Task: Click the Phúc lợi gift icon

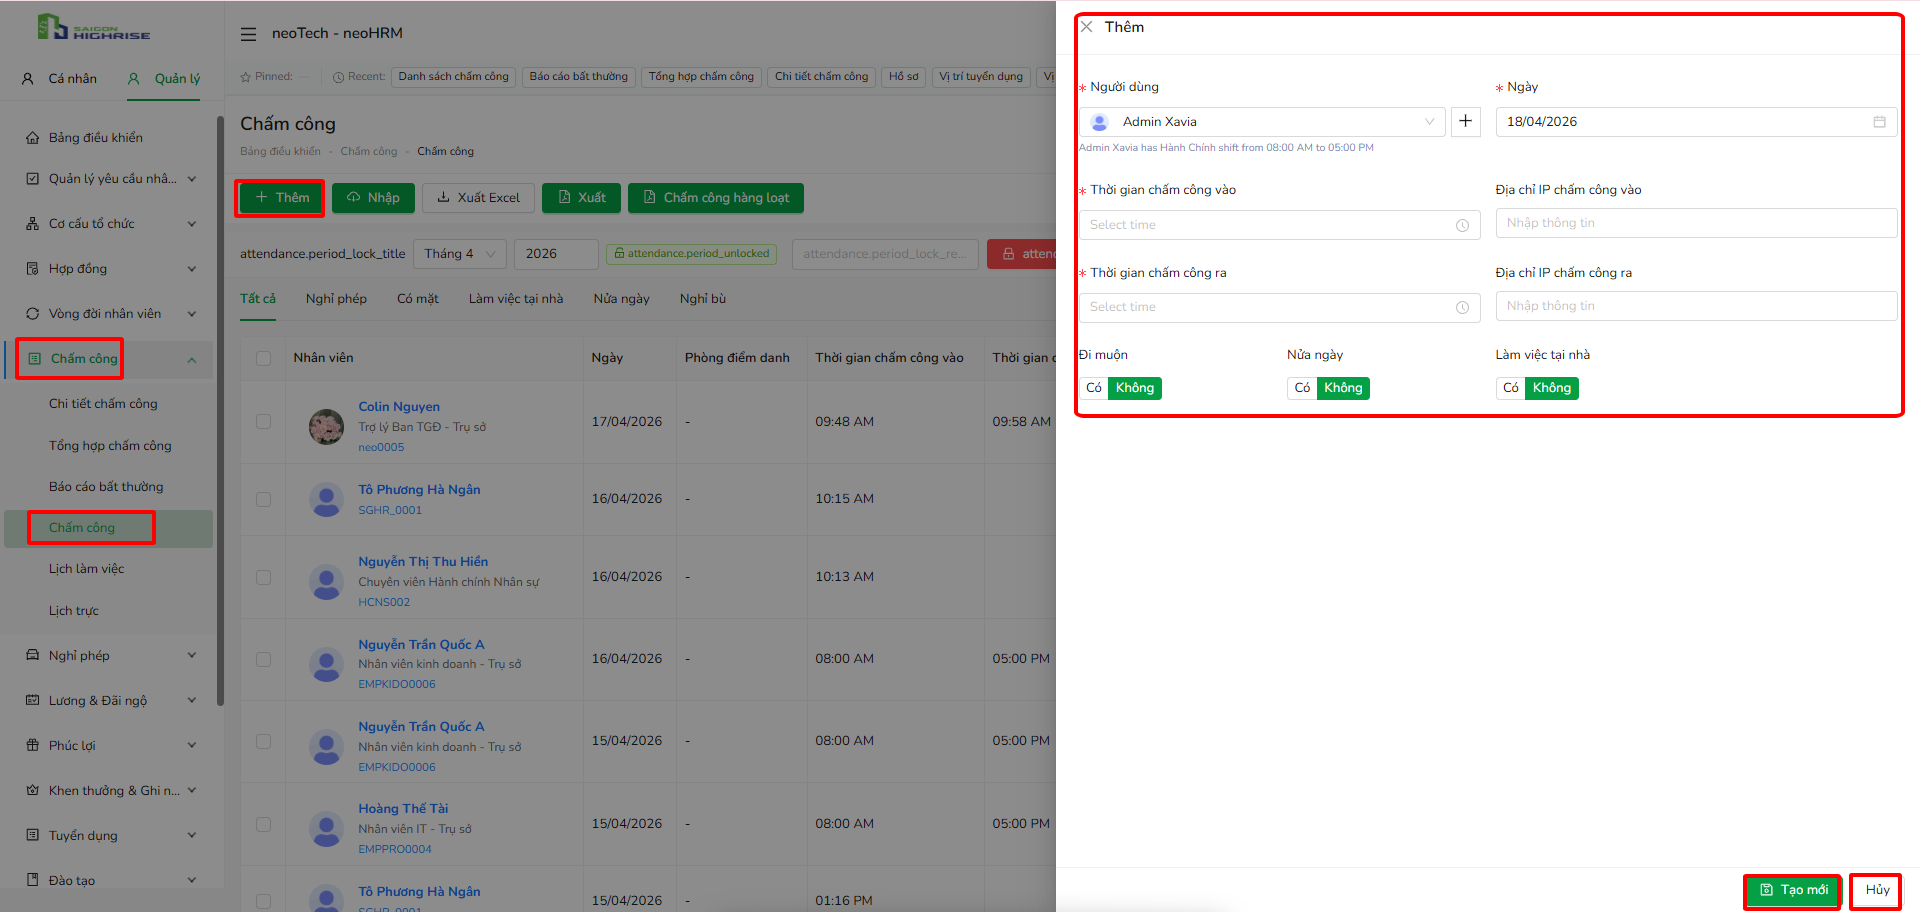Action: [33, 746]
